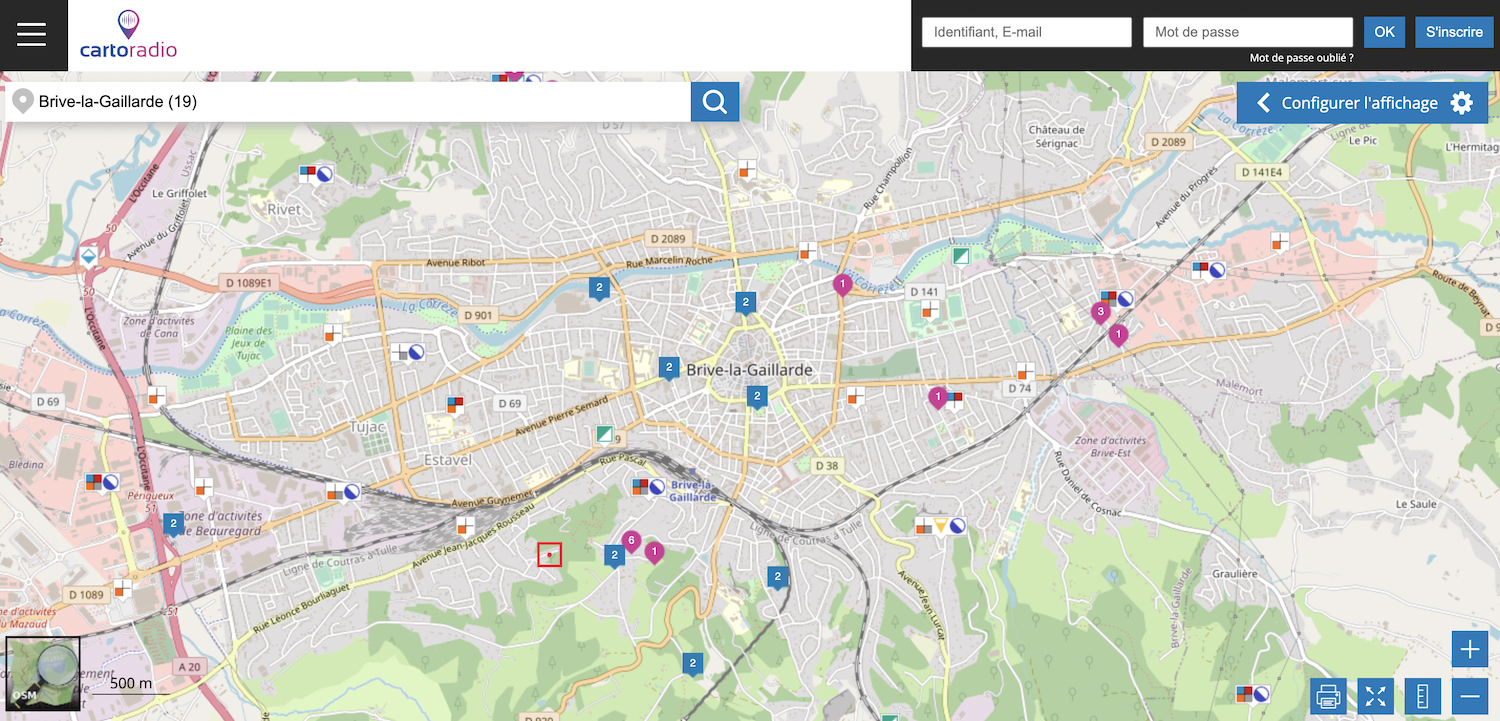Zoom in with the plus button
This screenshot has height=721, width=1500.
[1469, 650]
